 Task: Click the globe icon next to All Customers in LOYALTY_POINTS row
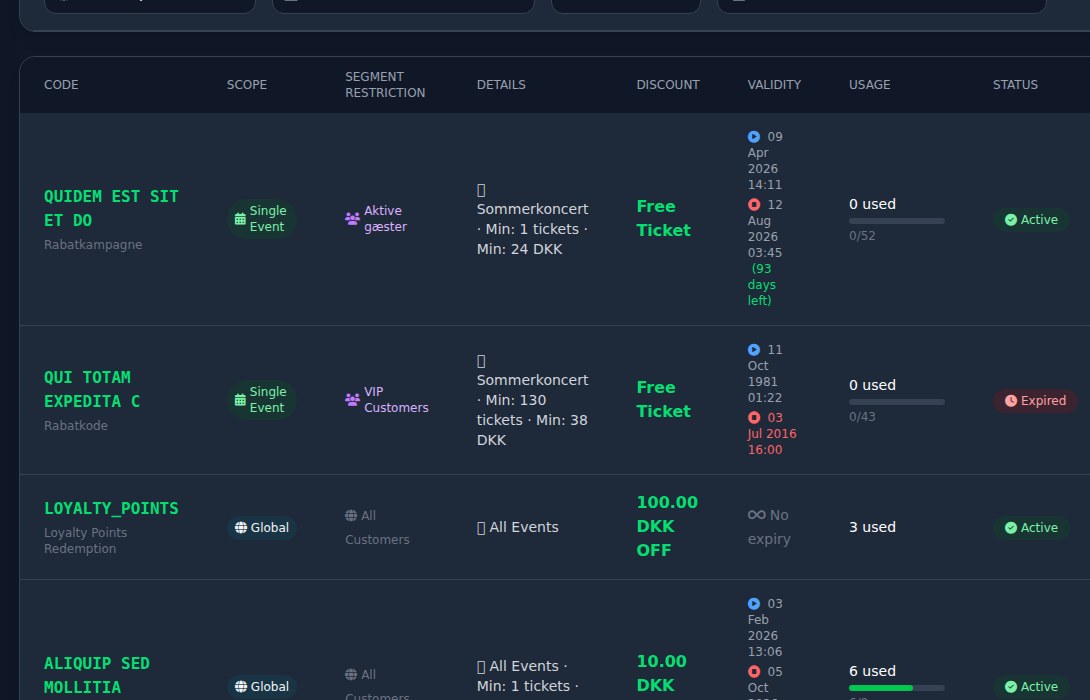(x=351, y=516)
